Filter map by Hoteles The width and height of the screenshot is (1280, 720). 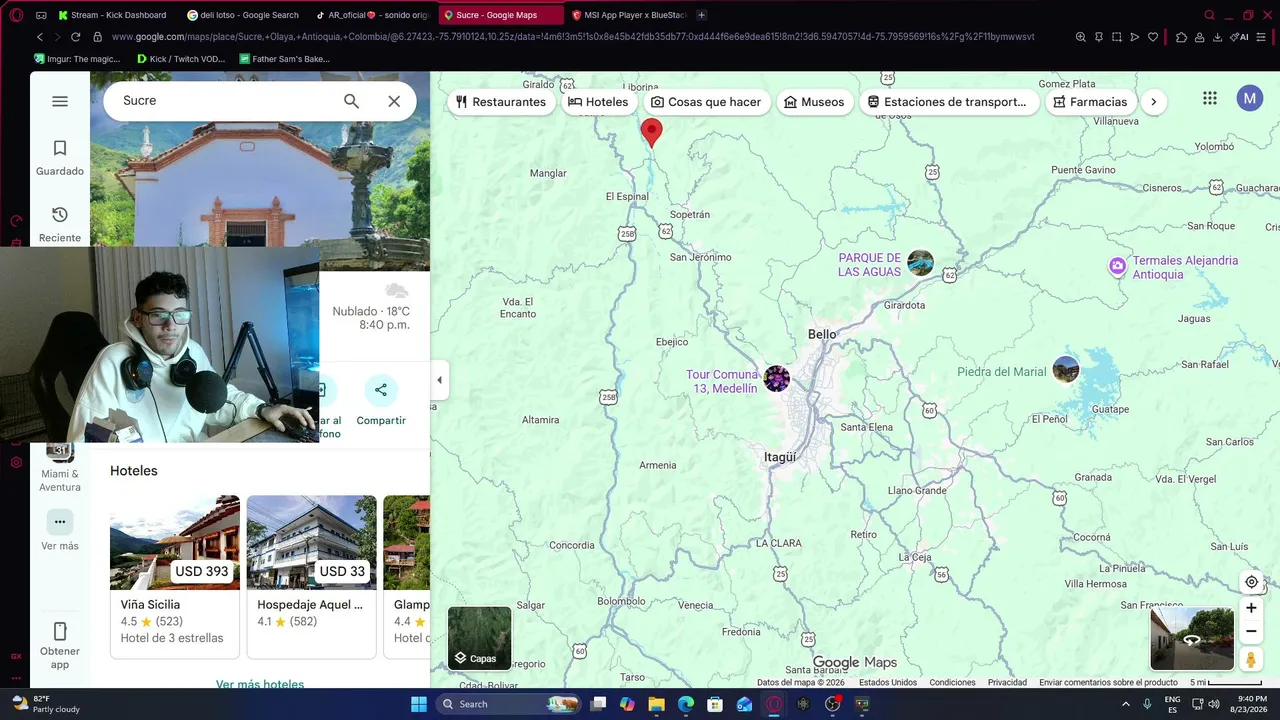(598, 102)
